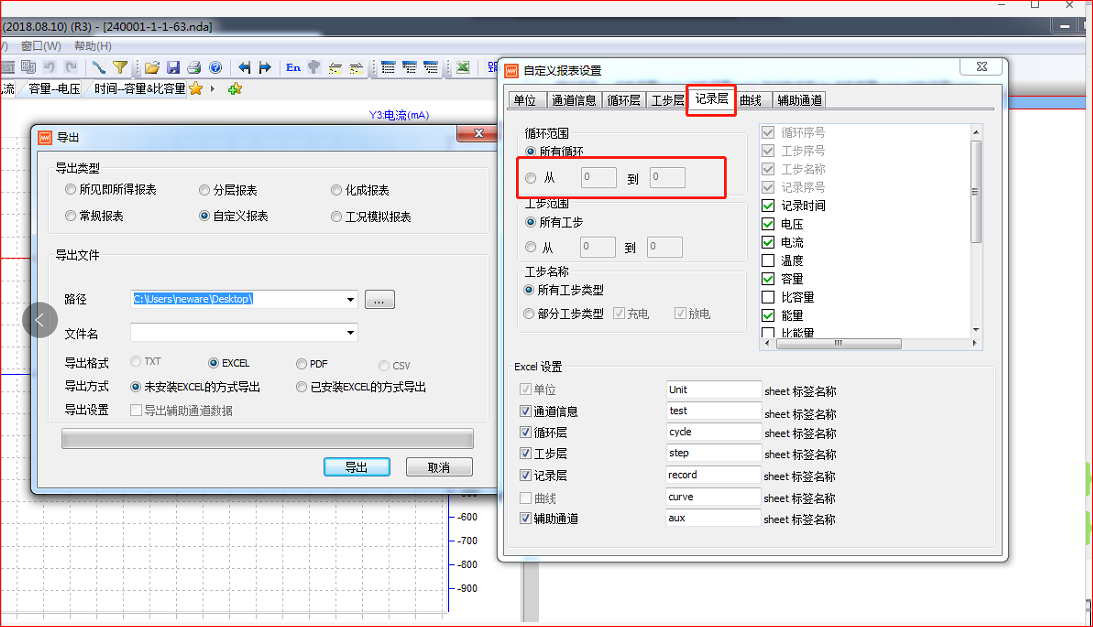Uncheck 辅助通道 in Excel settings
Screen dimensions: 1093x627
click(x=526, y=518)
